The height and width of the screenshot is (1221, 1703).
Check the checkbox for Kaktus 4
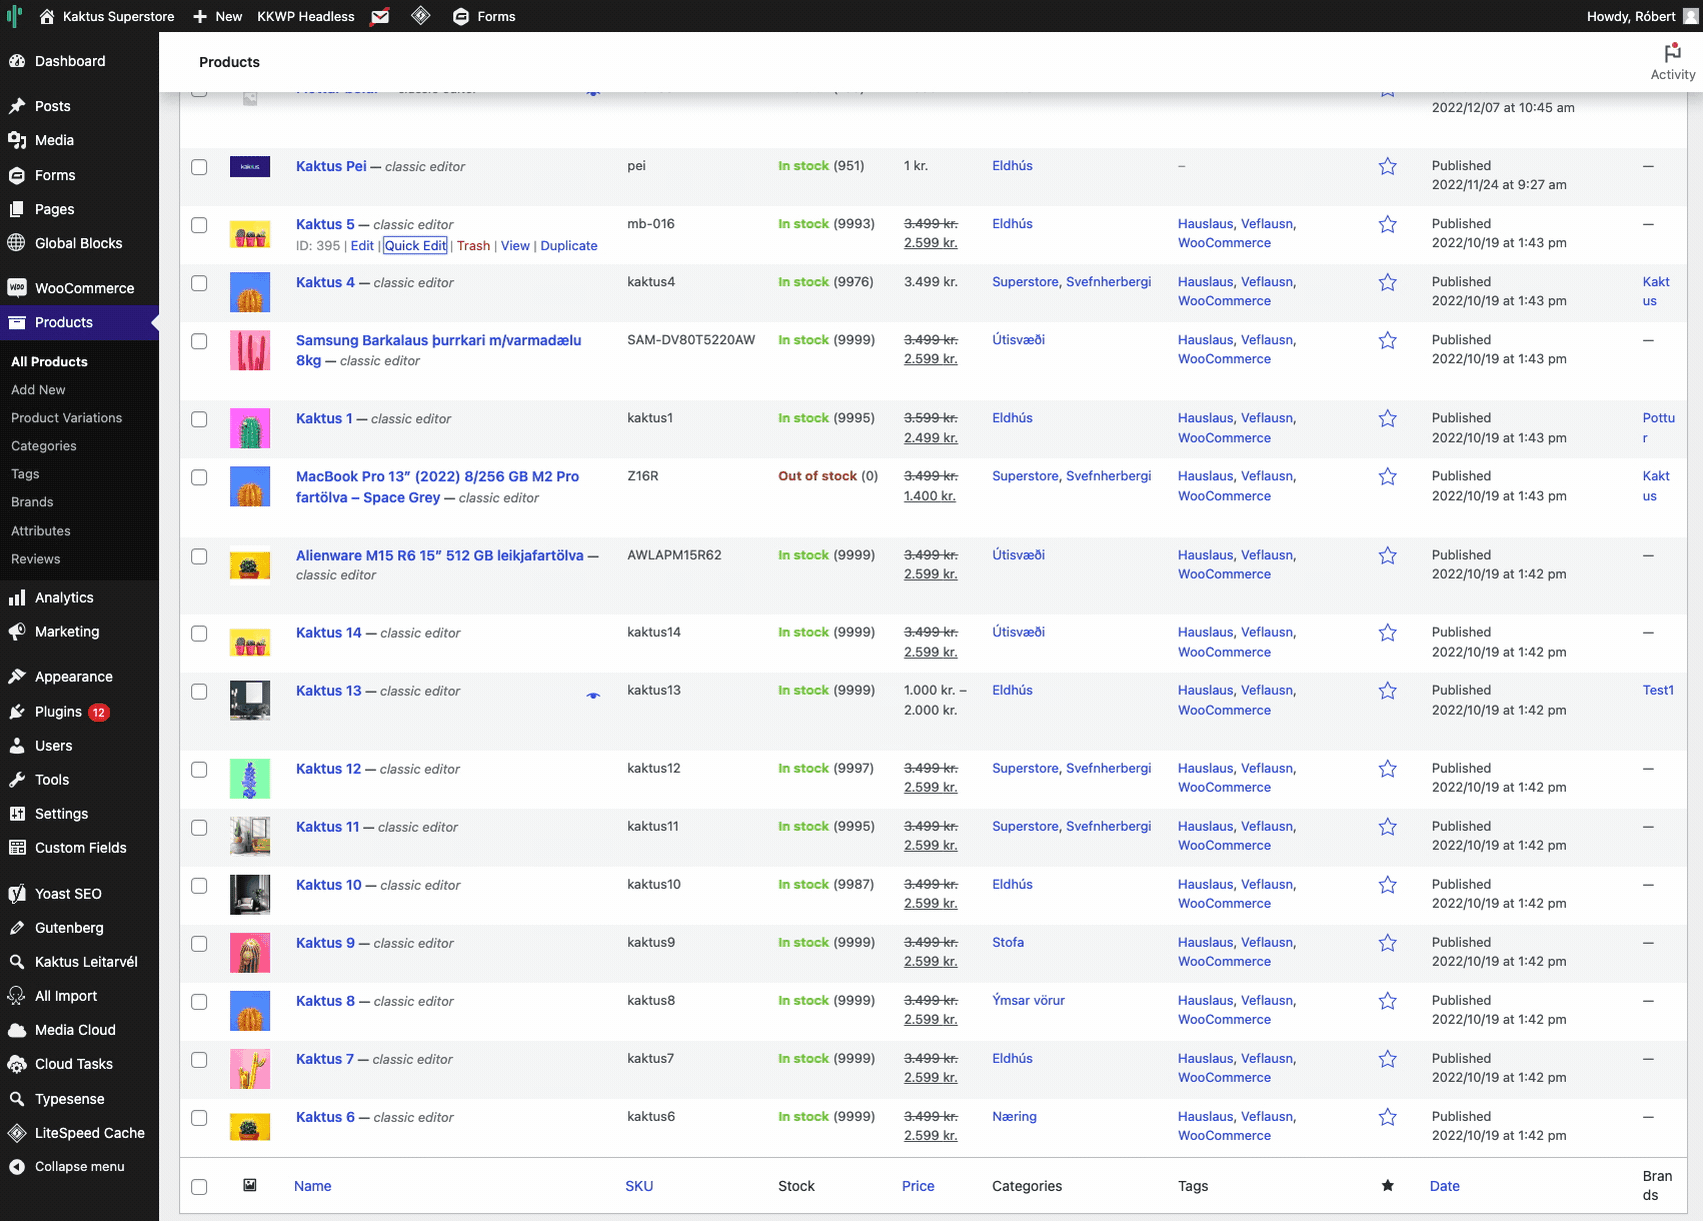[199, 283]
